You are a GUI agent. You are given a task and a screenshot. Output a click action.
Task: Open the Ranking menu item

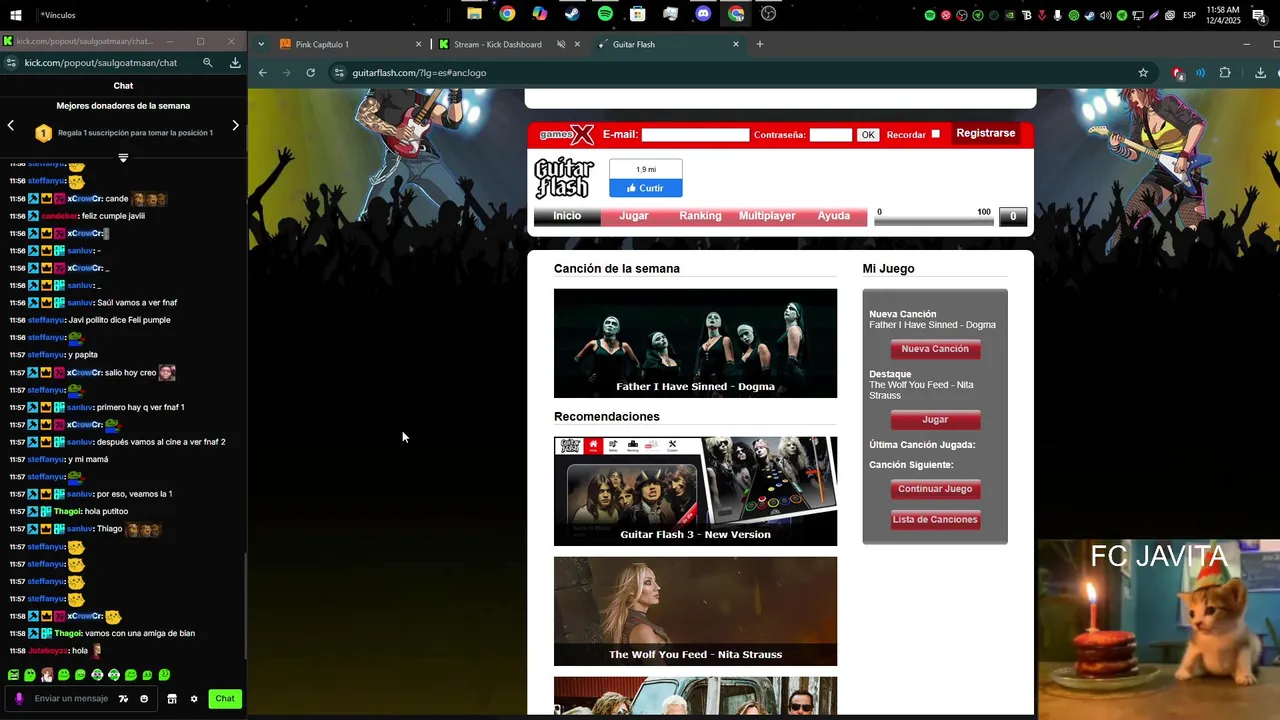pyautogui.click(x=700, y=216)
